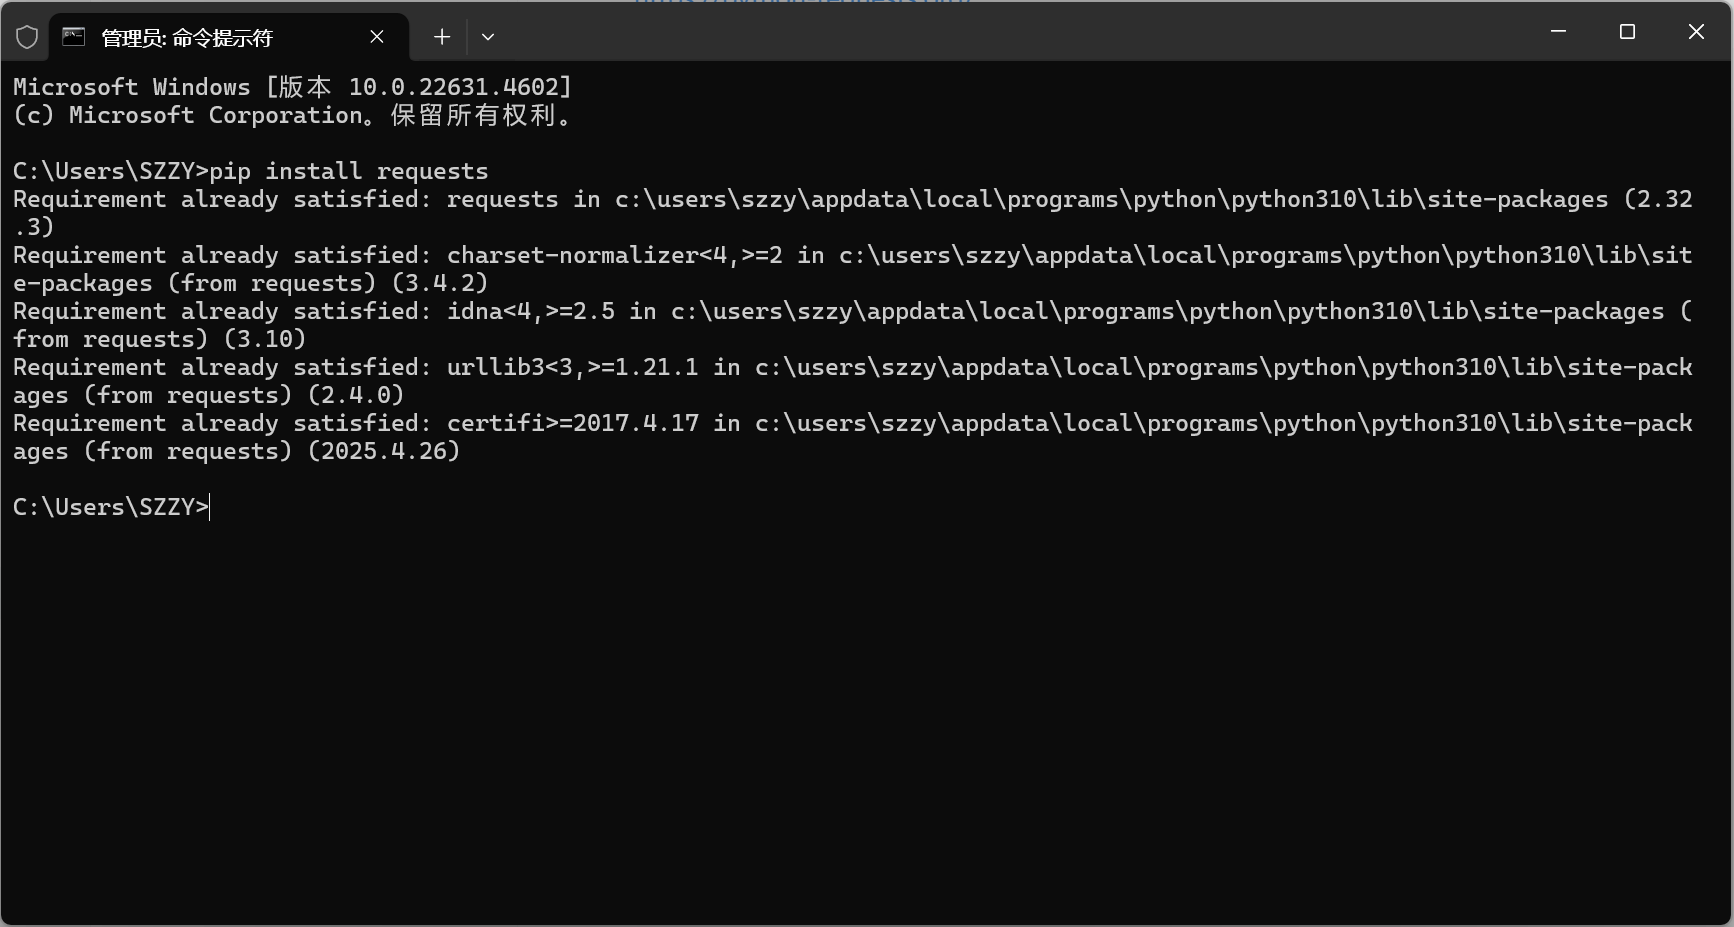
Task: Click the empty title bar area
Action: click(1000, 32)
